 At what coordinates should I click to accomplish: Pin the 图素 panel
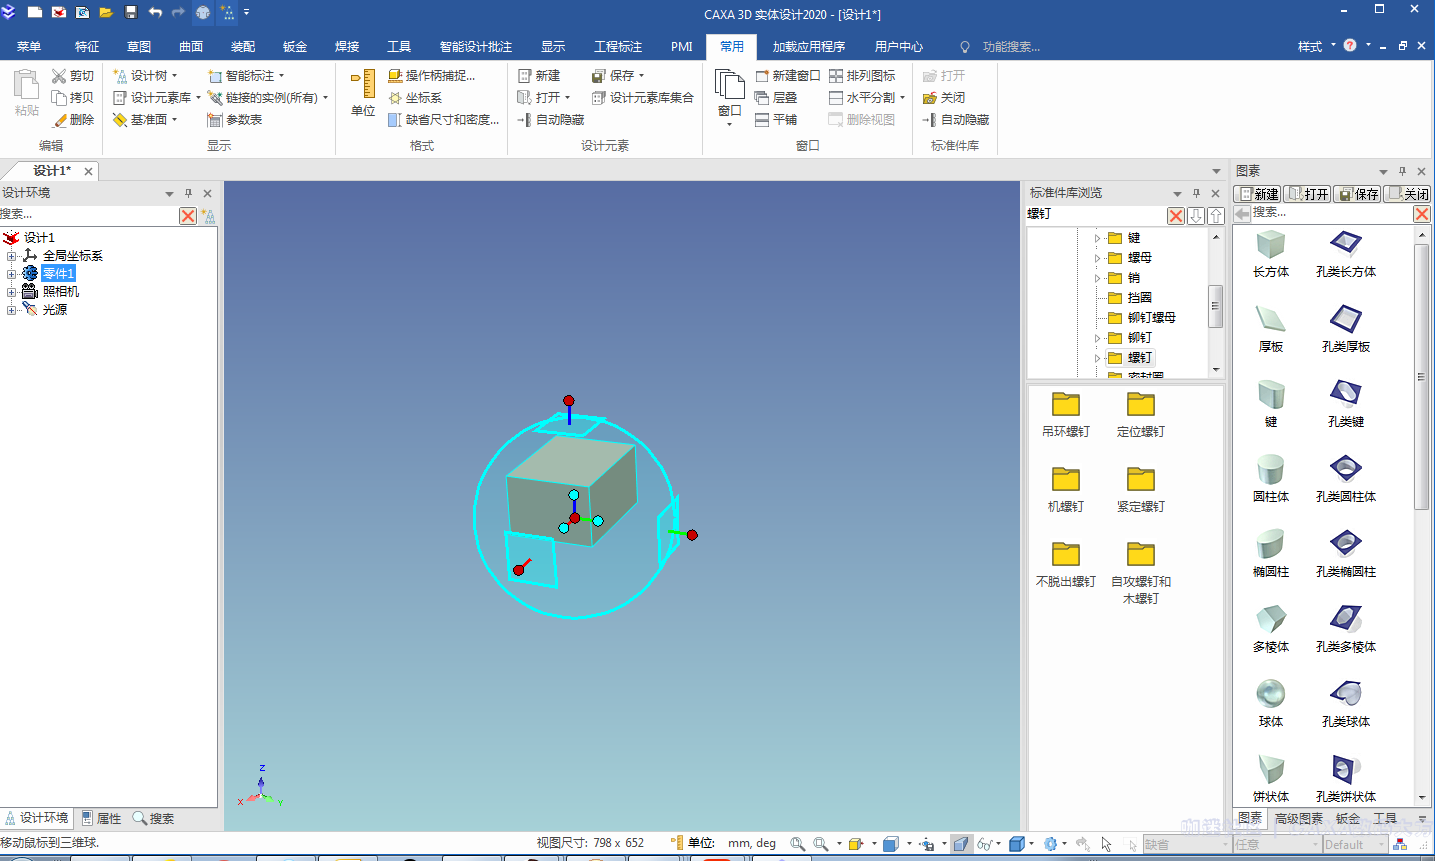coord(1402,171)
